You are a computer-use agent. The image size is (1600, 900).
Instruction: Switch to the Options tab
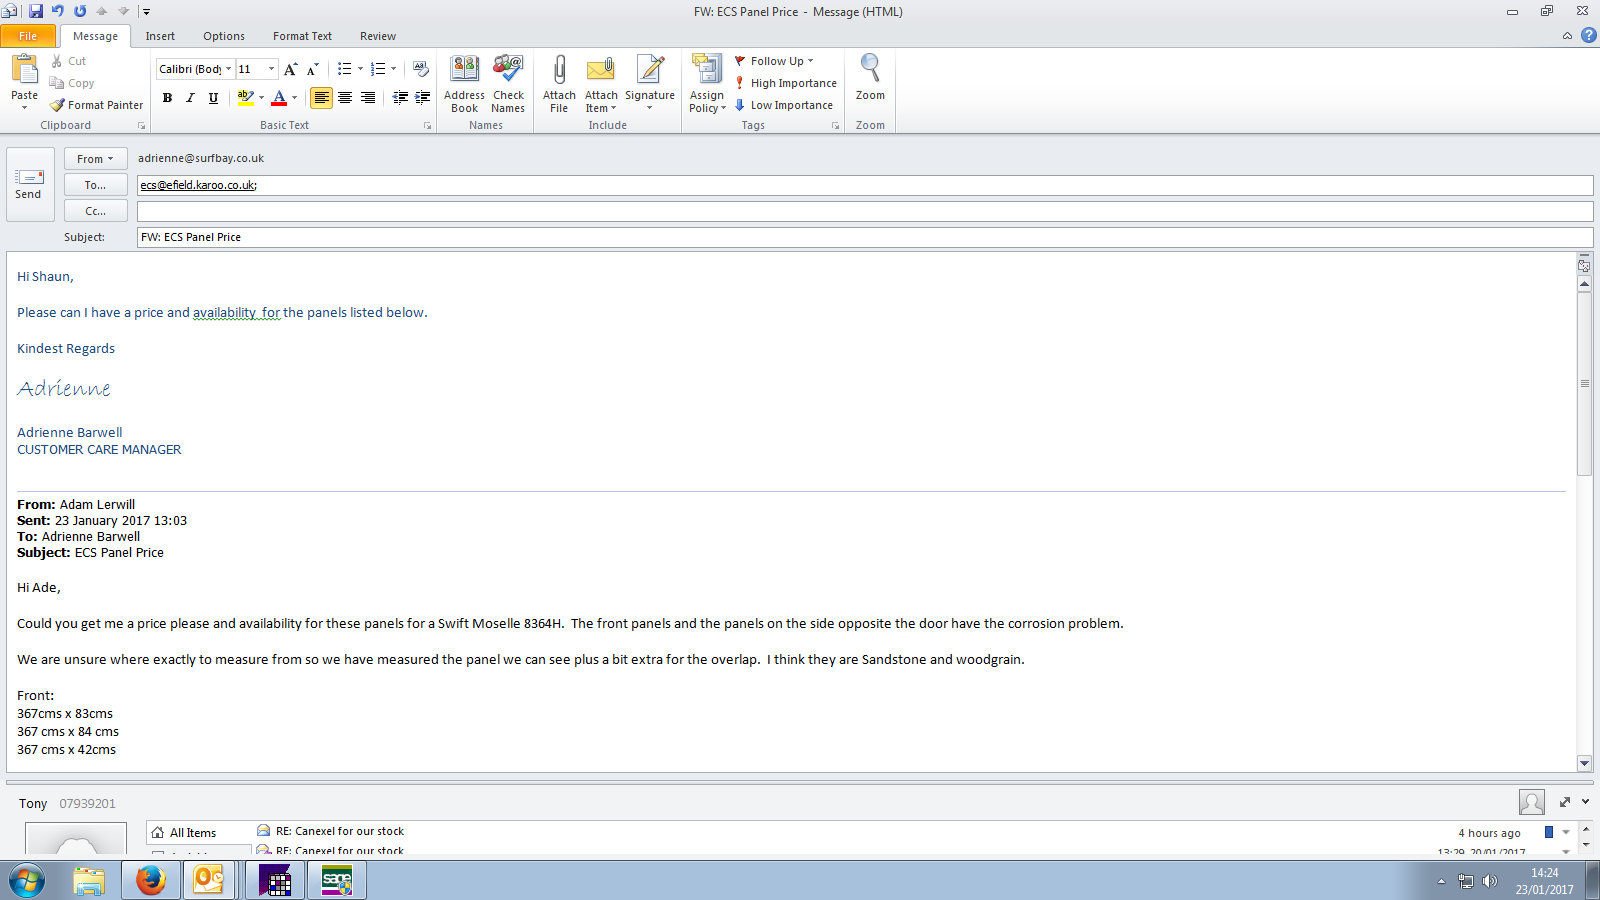224,36
